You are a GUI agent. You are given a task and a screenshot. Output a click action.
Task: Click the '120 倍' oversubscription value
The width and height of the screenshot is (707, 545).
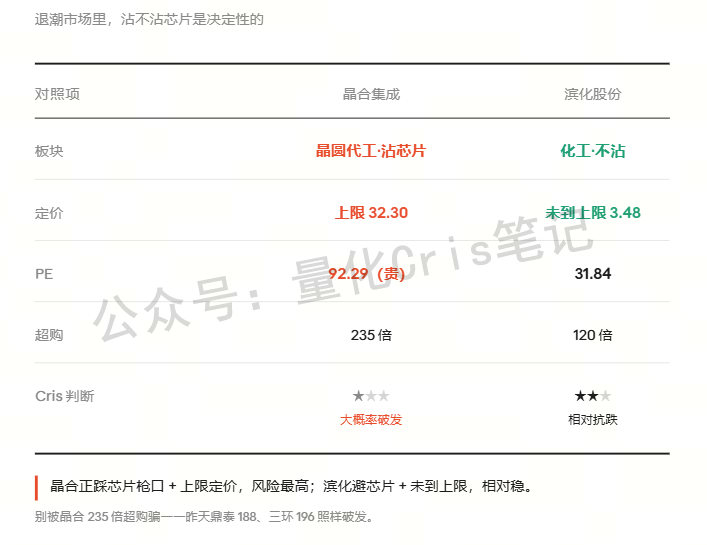(x=592, y=335)
